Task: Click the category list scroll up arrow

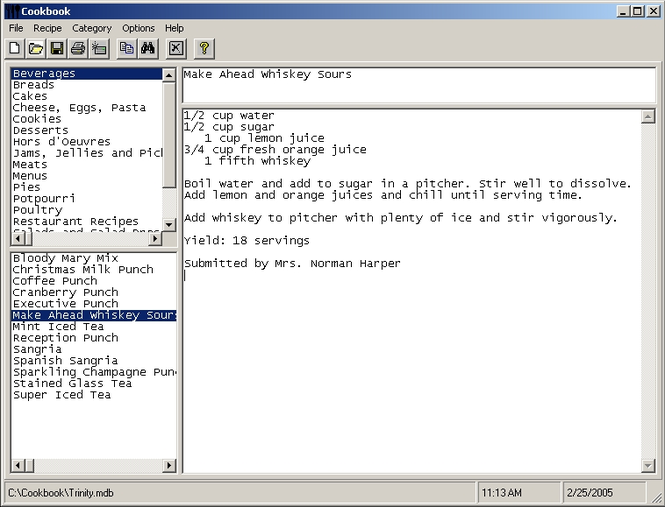Action: coord(169,75)
